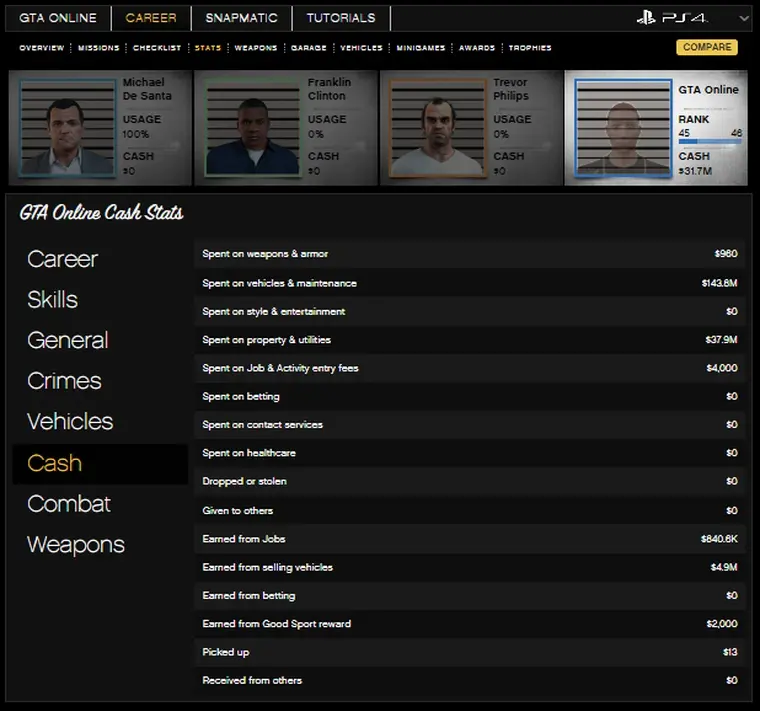Go to the Overview submenu link
The image size is (760, 711).
pyautogui.click(x=41, y=48)
